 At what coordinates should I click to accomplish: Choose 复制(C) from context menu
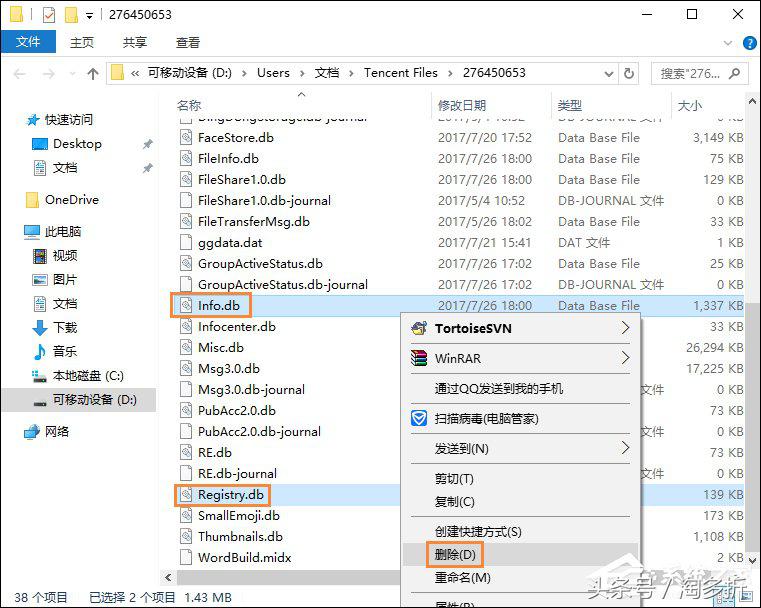pyautogui.click(x=520, y=502)
